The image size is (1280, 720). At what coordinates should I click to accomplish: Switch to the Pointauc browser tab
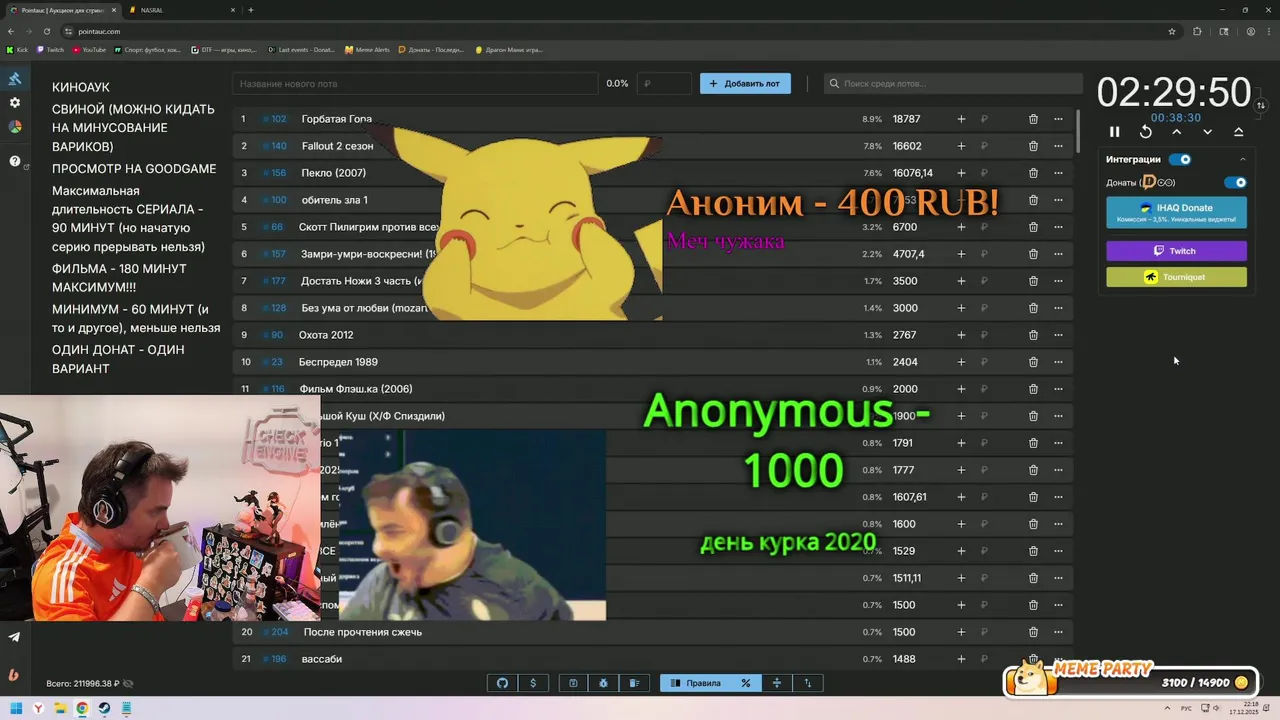click(62, 10)
